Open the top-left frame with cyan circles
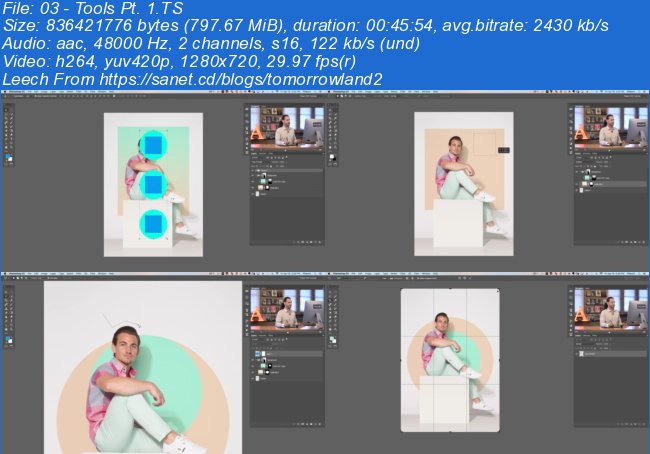This screenshot has height=454, width=650. [x=163, y=181]
